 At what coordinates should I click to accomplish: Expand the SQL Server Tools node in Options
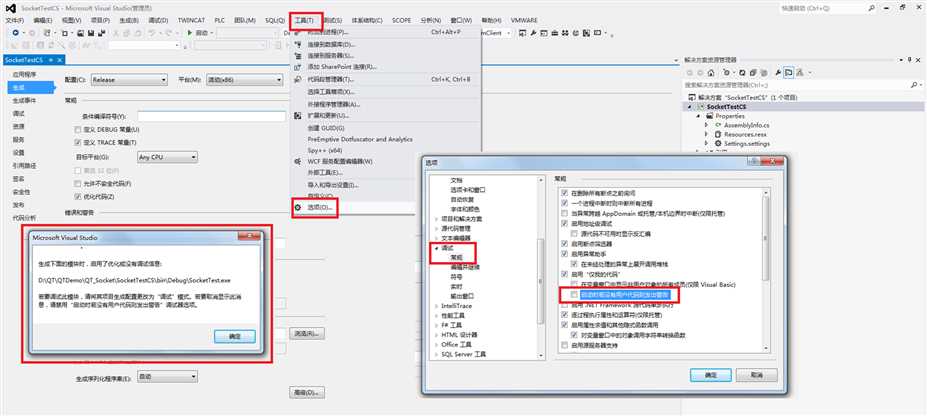coord(436,355)
